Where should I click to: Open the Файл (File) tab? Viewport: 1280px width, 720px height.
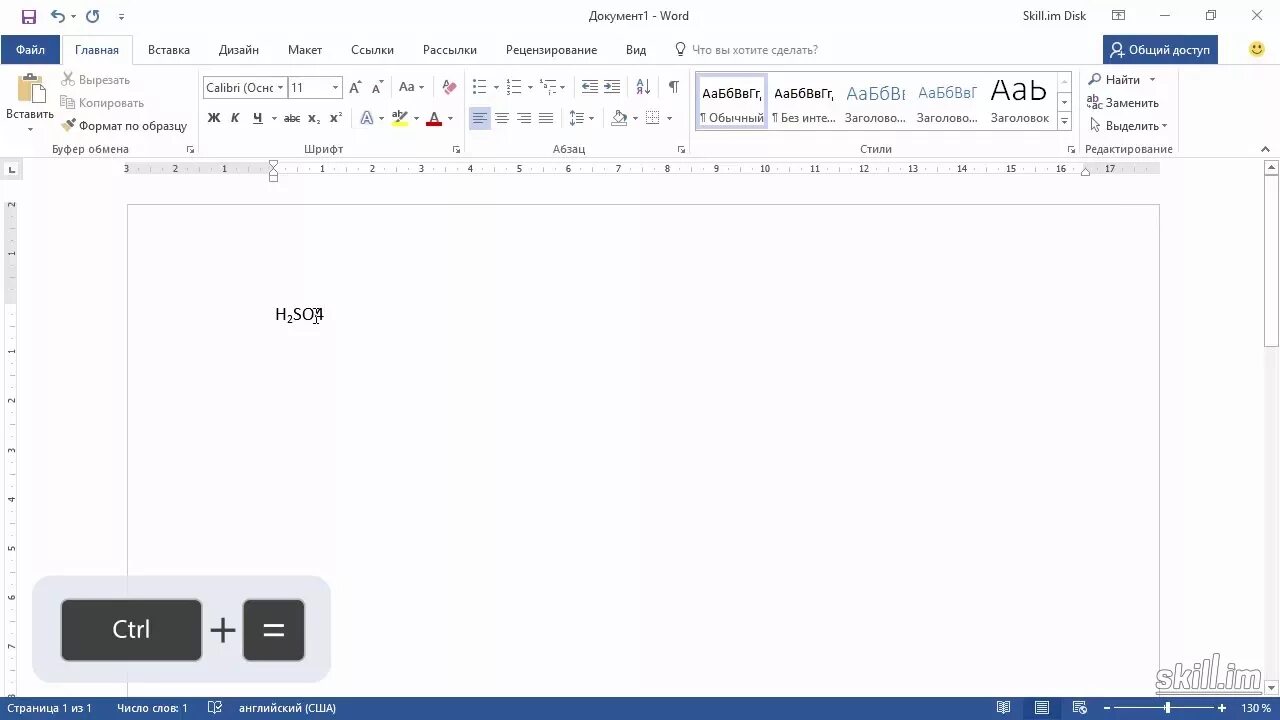30,49
